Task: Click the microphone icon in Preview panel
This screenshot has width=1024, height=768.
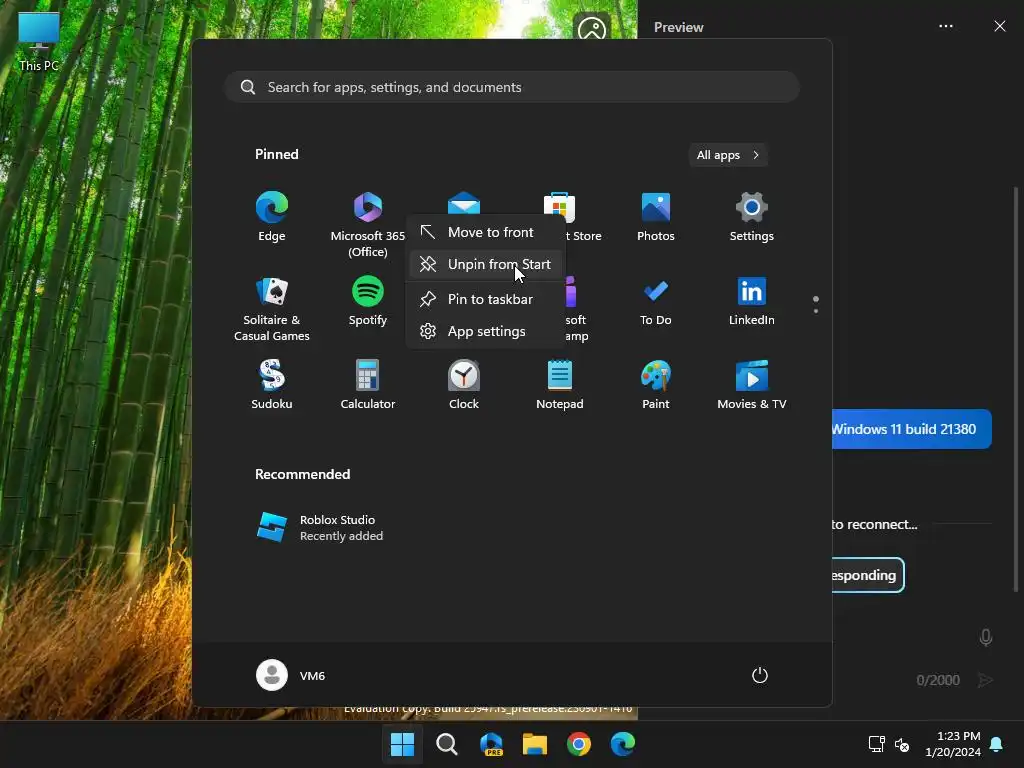Action: pos(986,637)
